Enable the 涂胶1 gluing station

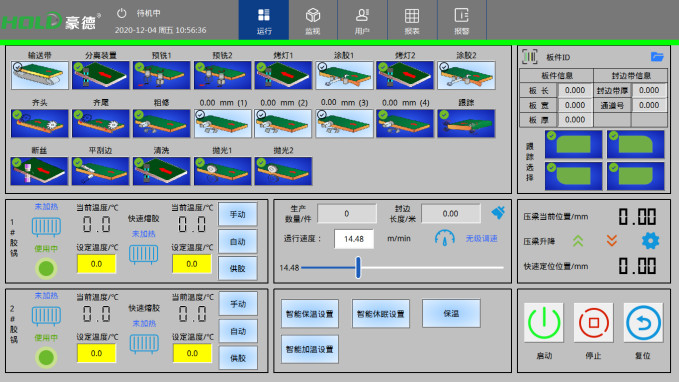[x=344, y=75]
